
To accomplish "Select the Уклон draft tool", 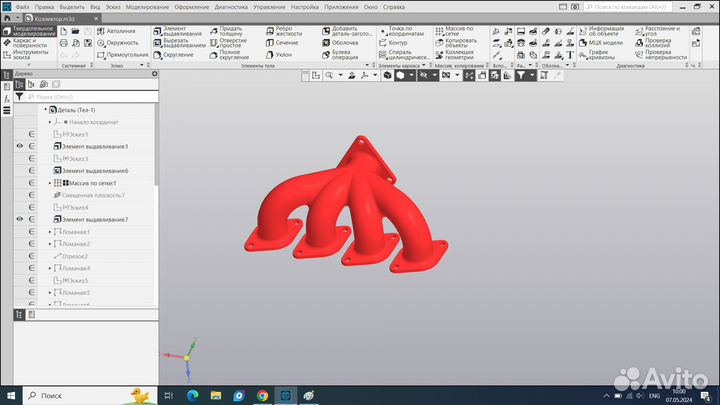I will pos(279,55).
